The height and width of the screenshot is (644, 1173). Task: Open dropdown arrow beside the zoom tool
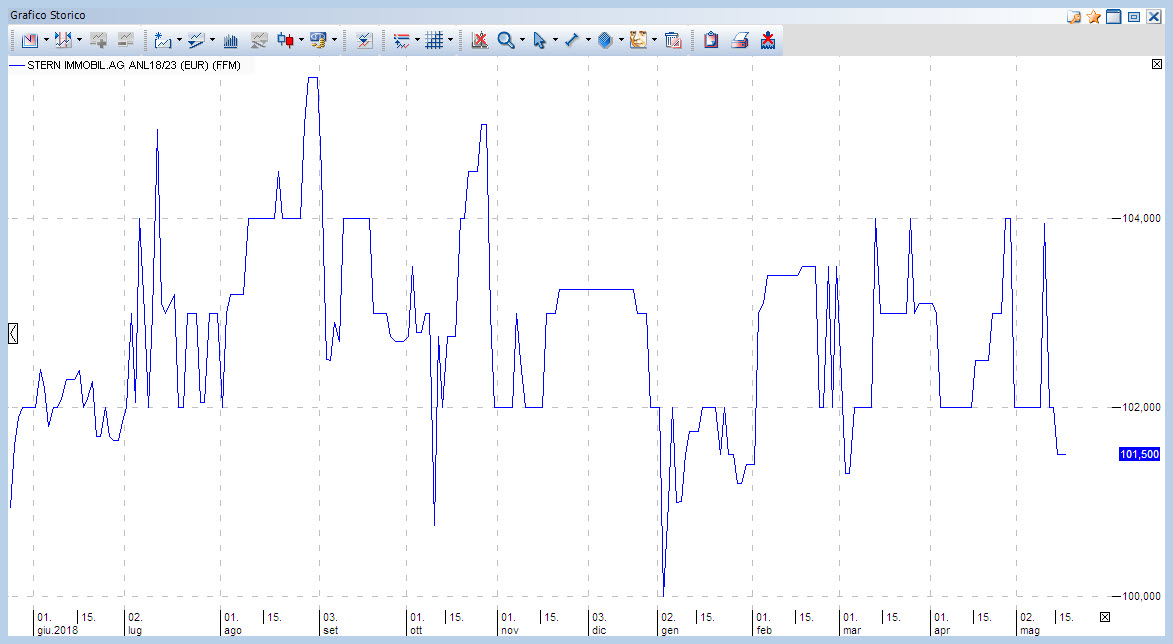522,41
